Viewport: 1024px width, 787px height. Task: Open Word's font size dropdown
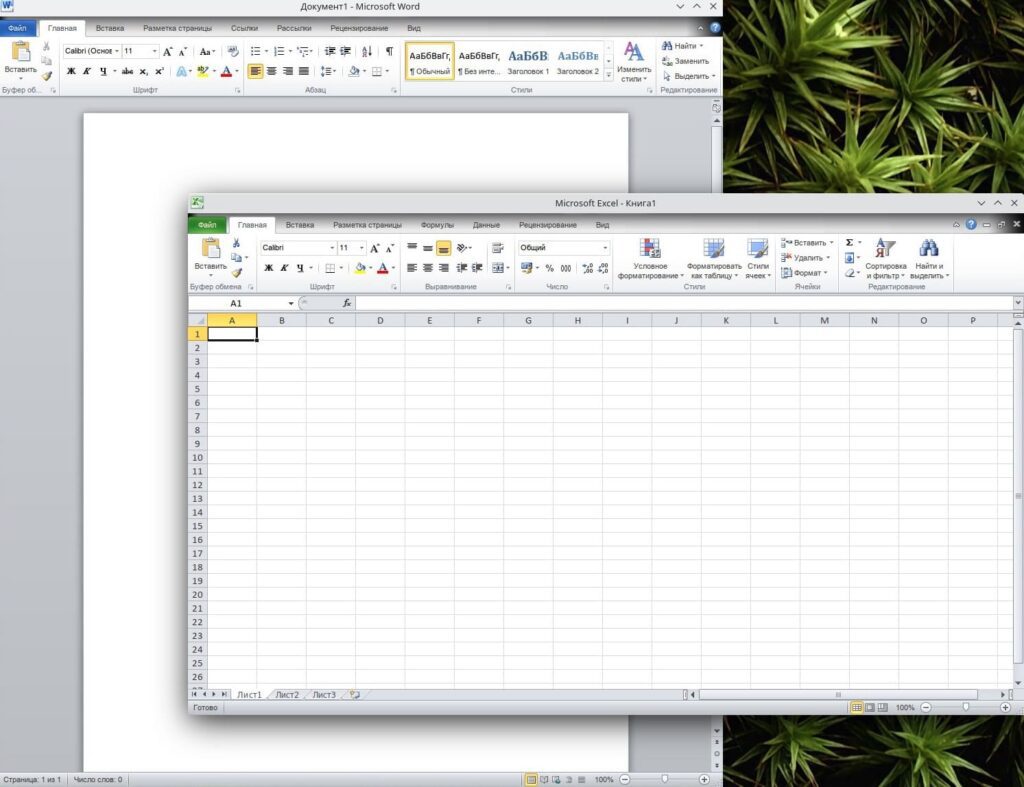click(x=155, y=51)
